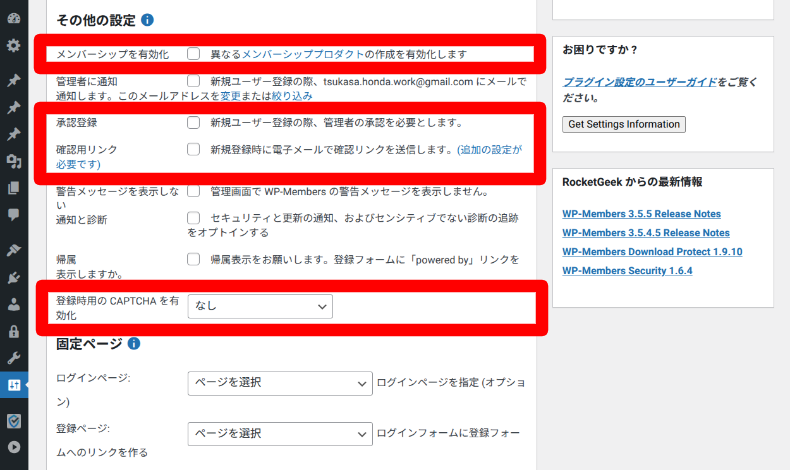Toggle the 確認用リンク checkbox
Image resolution: width=790 pixels, height=470 pixels.
[x=193, y=149]
